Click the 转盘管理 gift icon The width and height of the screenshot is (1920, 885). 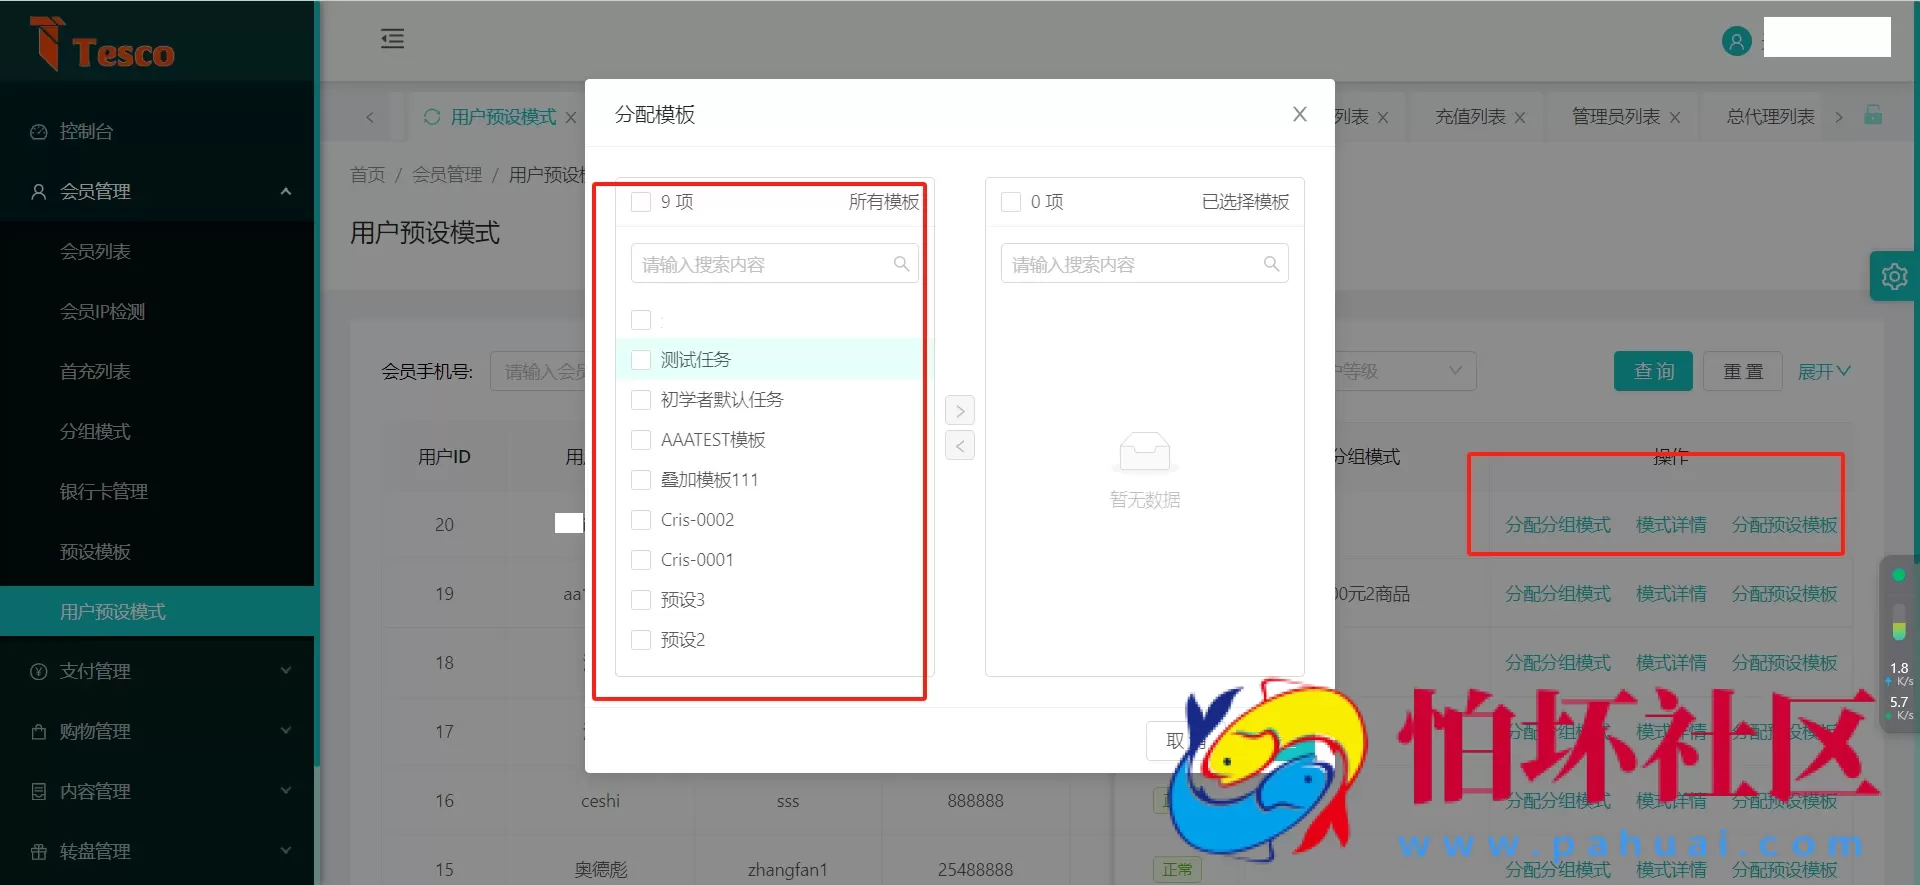tap(39, 852)
